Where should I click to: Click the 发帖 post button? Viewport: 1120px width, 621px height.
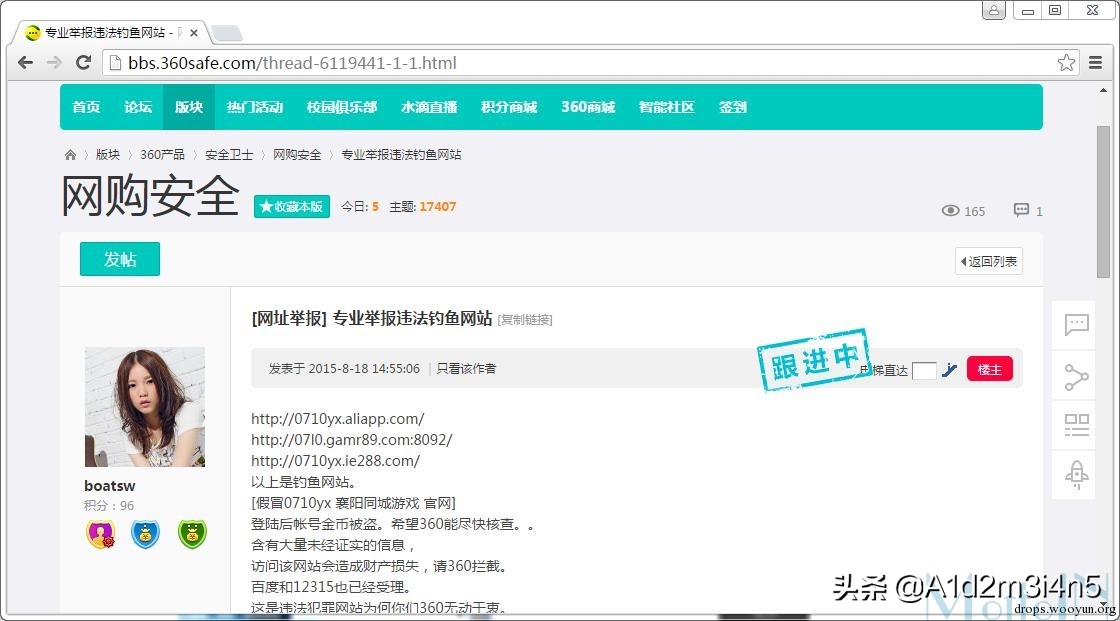click(119, 259)
